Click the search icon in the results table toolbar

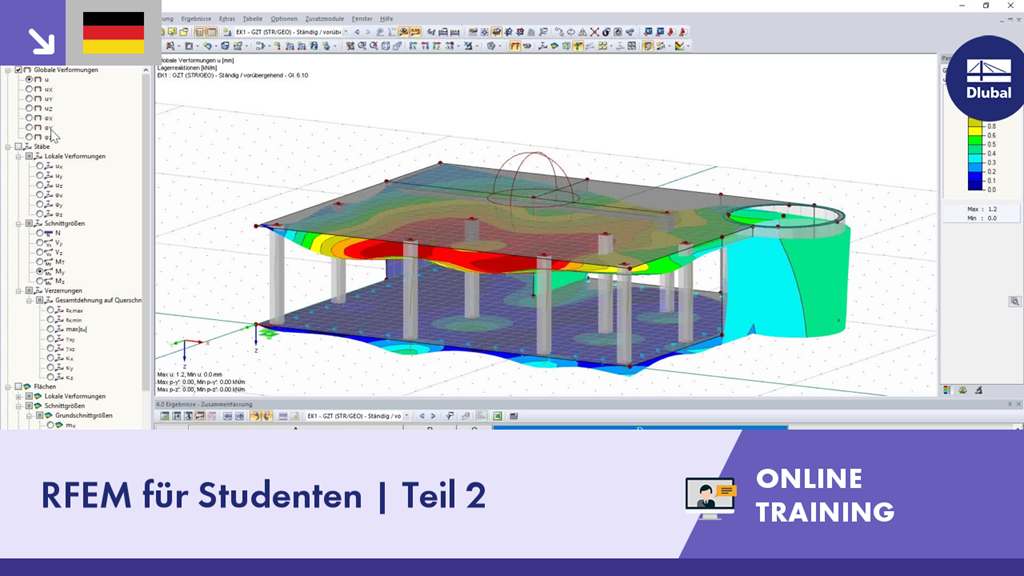449,416
